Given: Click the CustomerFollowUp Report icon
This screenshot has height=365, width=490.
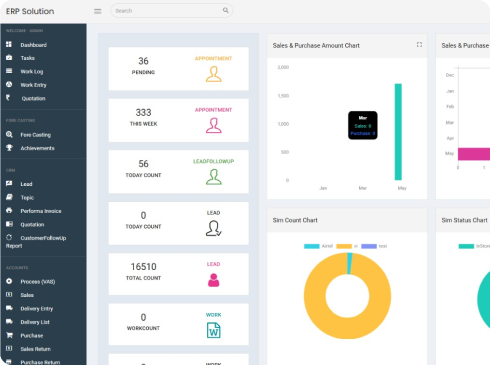Looking at the screenshot, I should coord(9,237).
